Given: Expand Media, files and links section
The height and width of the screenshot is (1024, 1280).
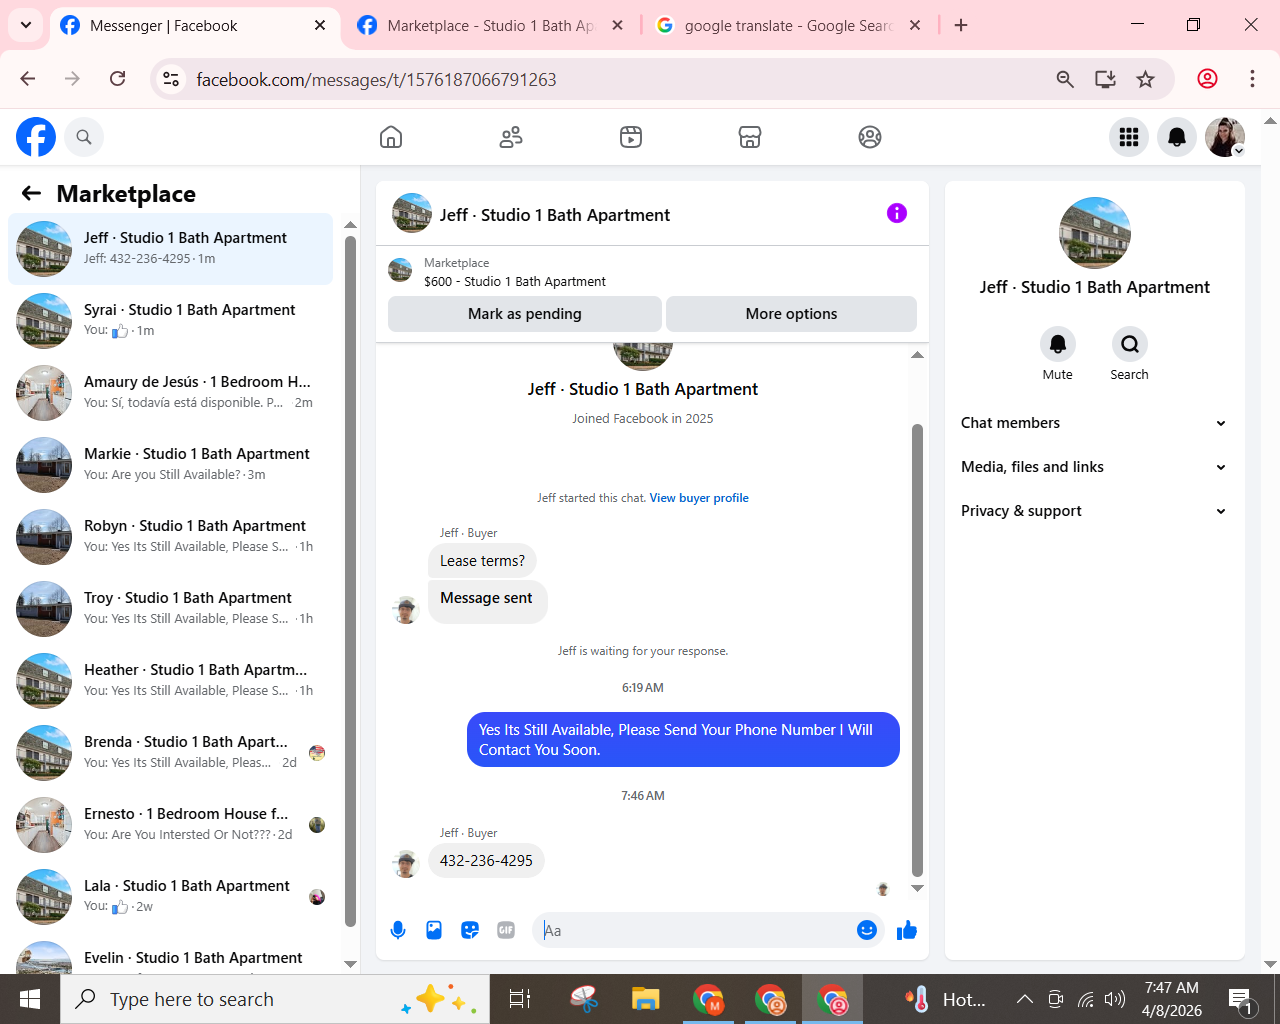Looking at the screenshot, I should [x=1094, y=467].
